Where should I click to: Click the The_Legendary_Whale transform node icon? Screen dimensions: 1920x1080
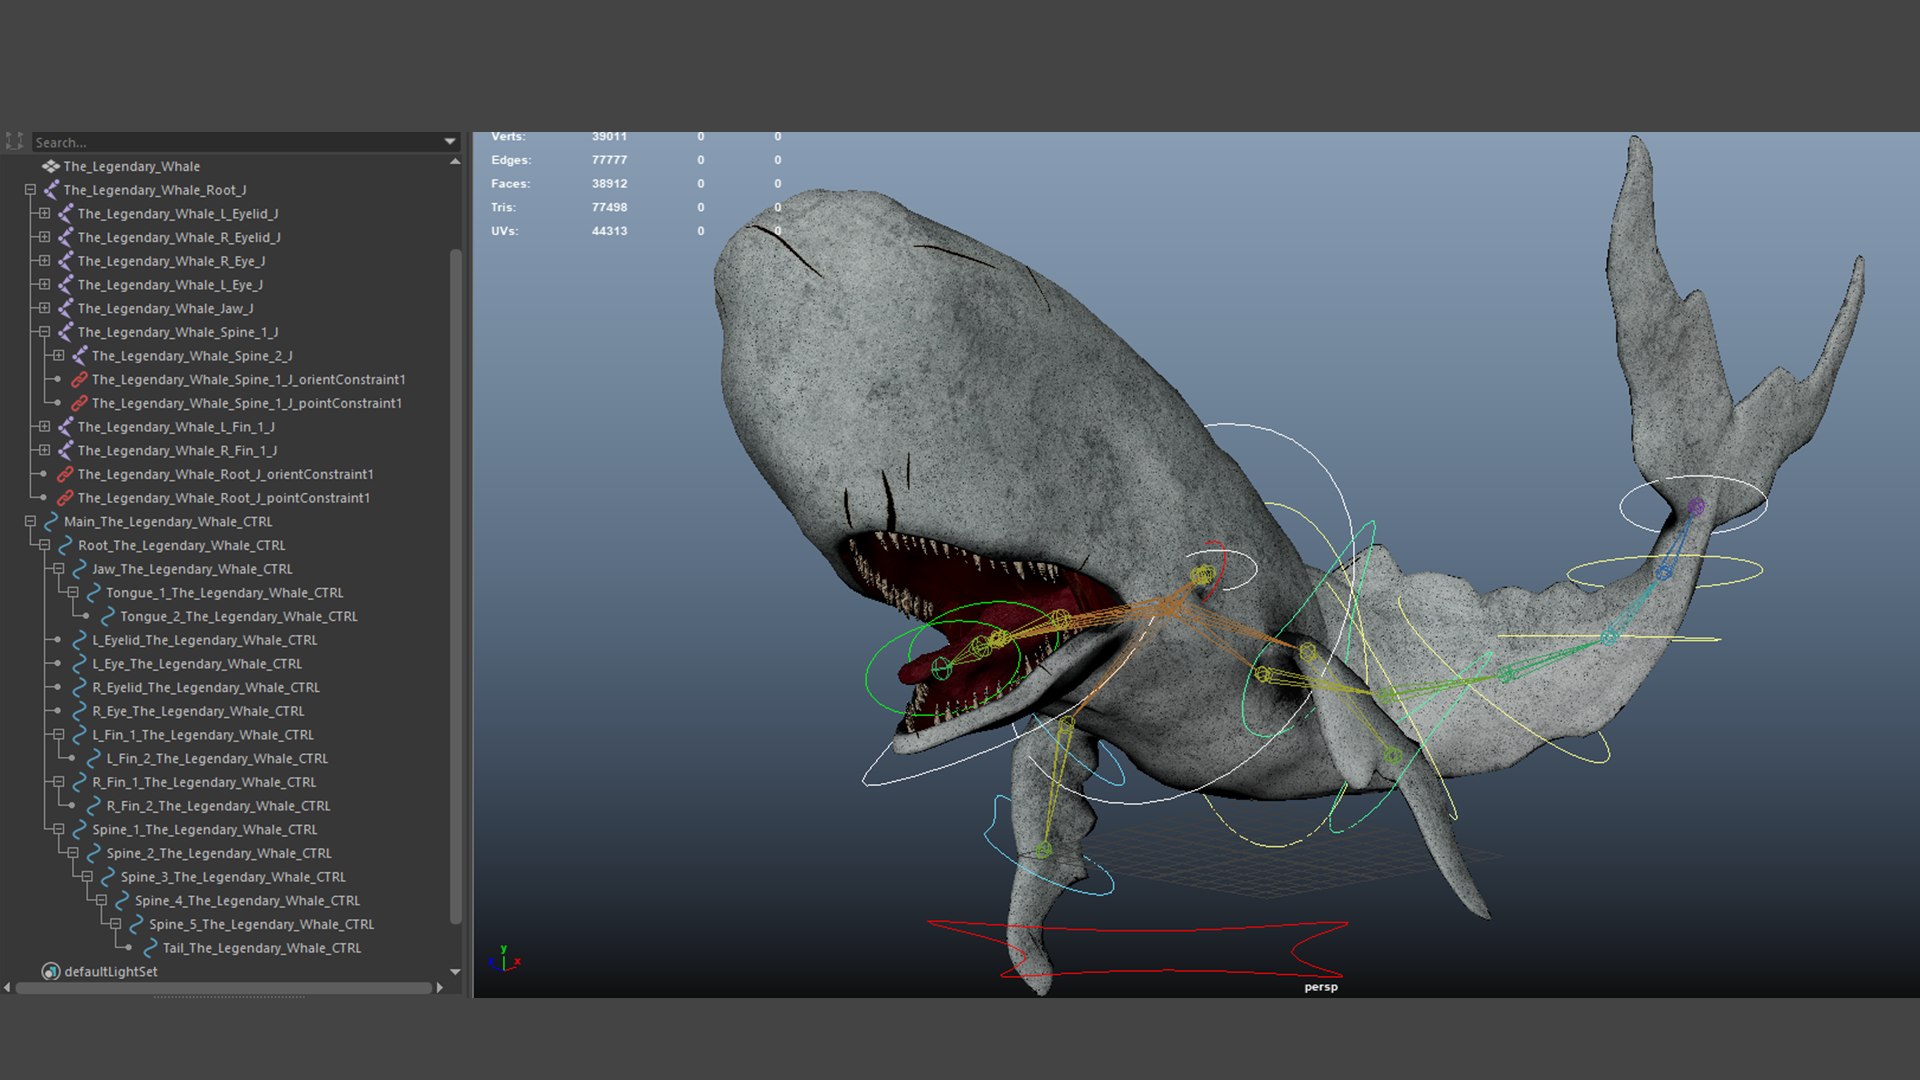(50, 166)
